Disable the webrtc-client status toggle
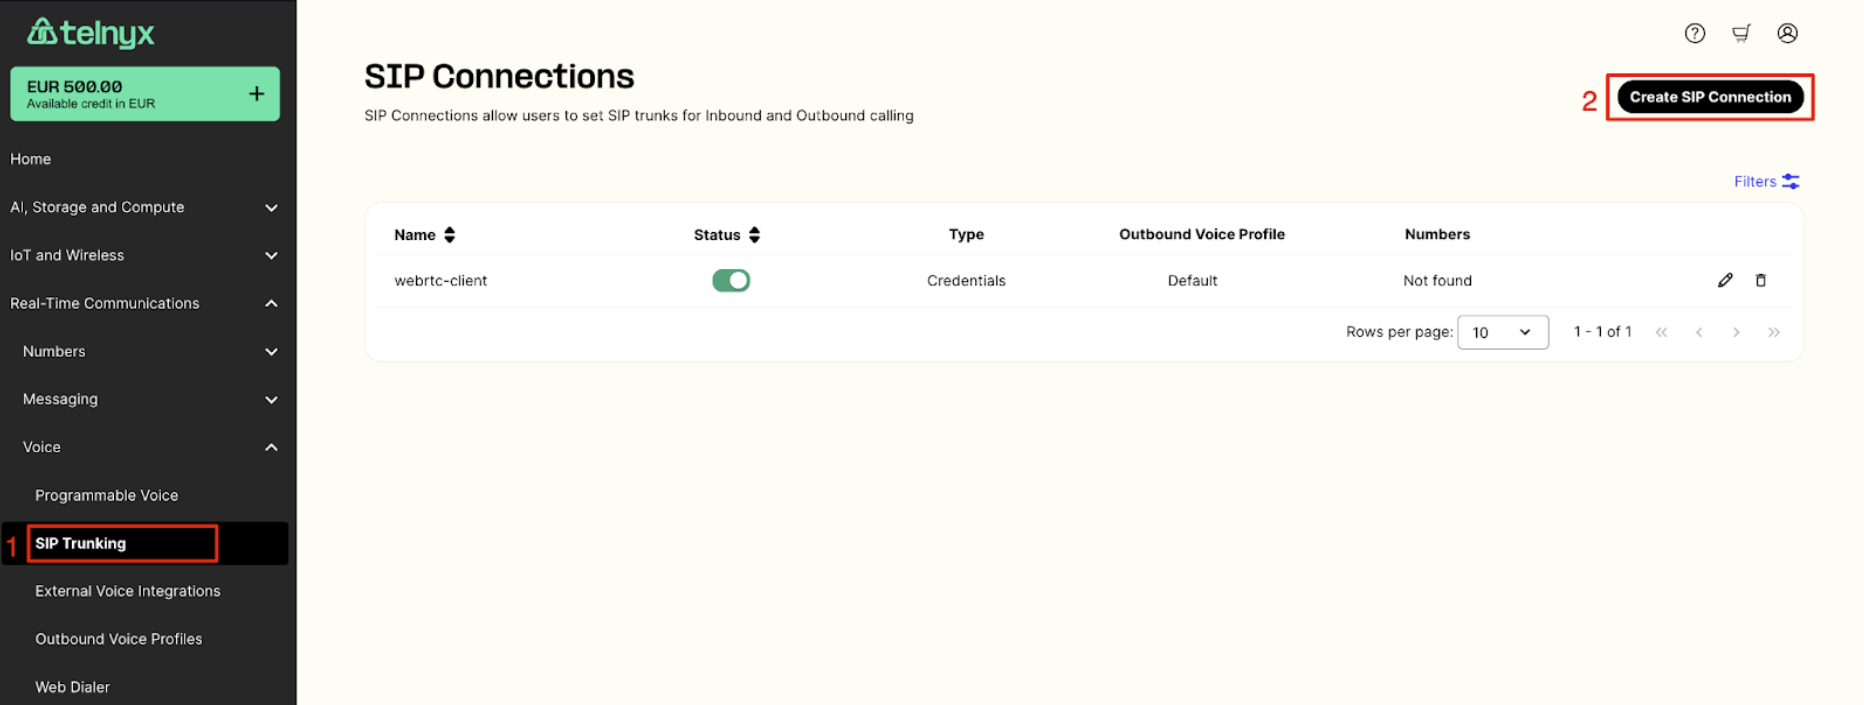1864x705 pixels. [731, 280]
